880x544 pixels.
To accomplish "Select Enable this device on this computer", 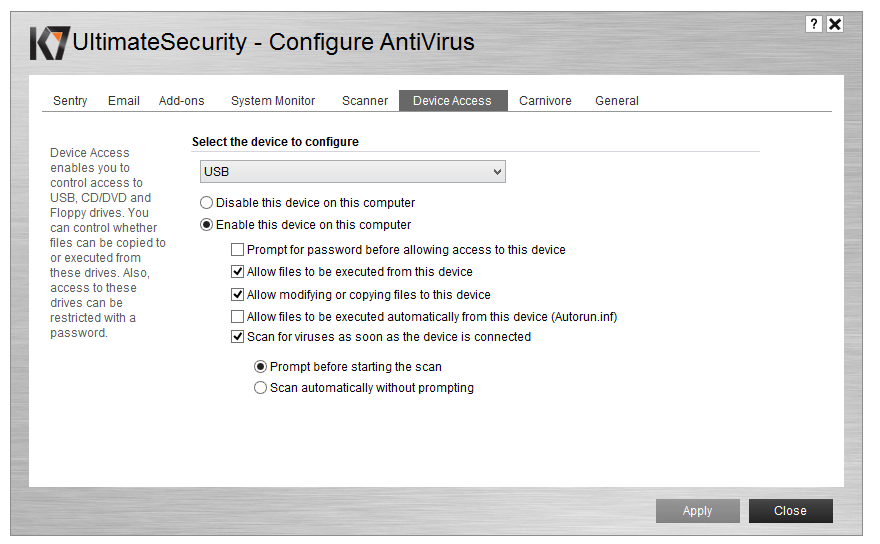I will pos(207,225).
